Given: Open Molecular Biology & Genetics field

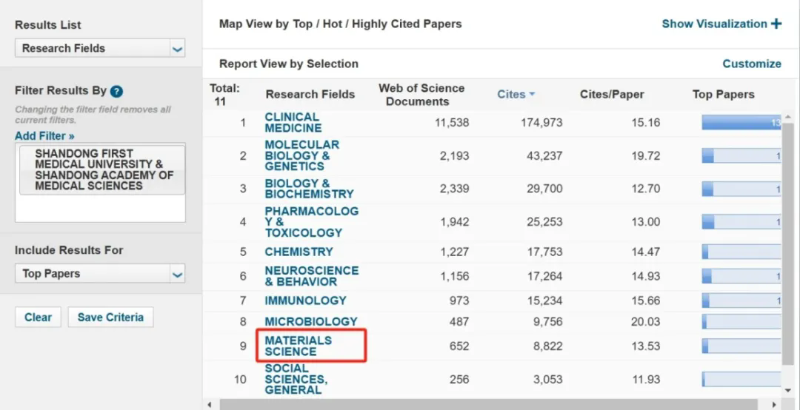Looking at the screenshot, I should click(x=301, y=156).
